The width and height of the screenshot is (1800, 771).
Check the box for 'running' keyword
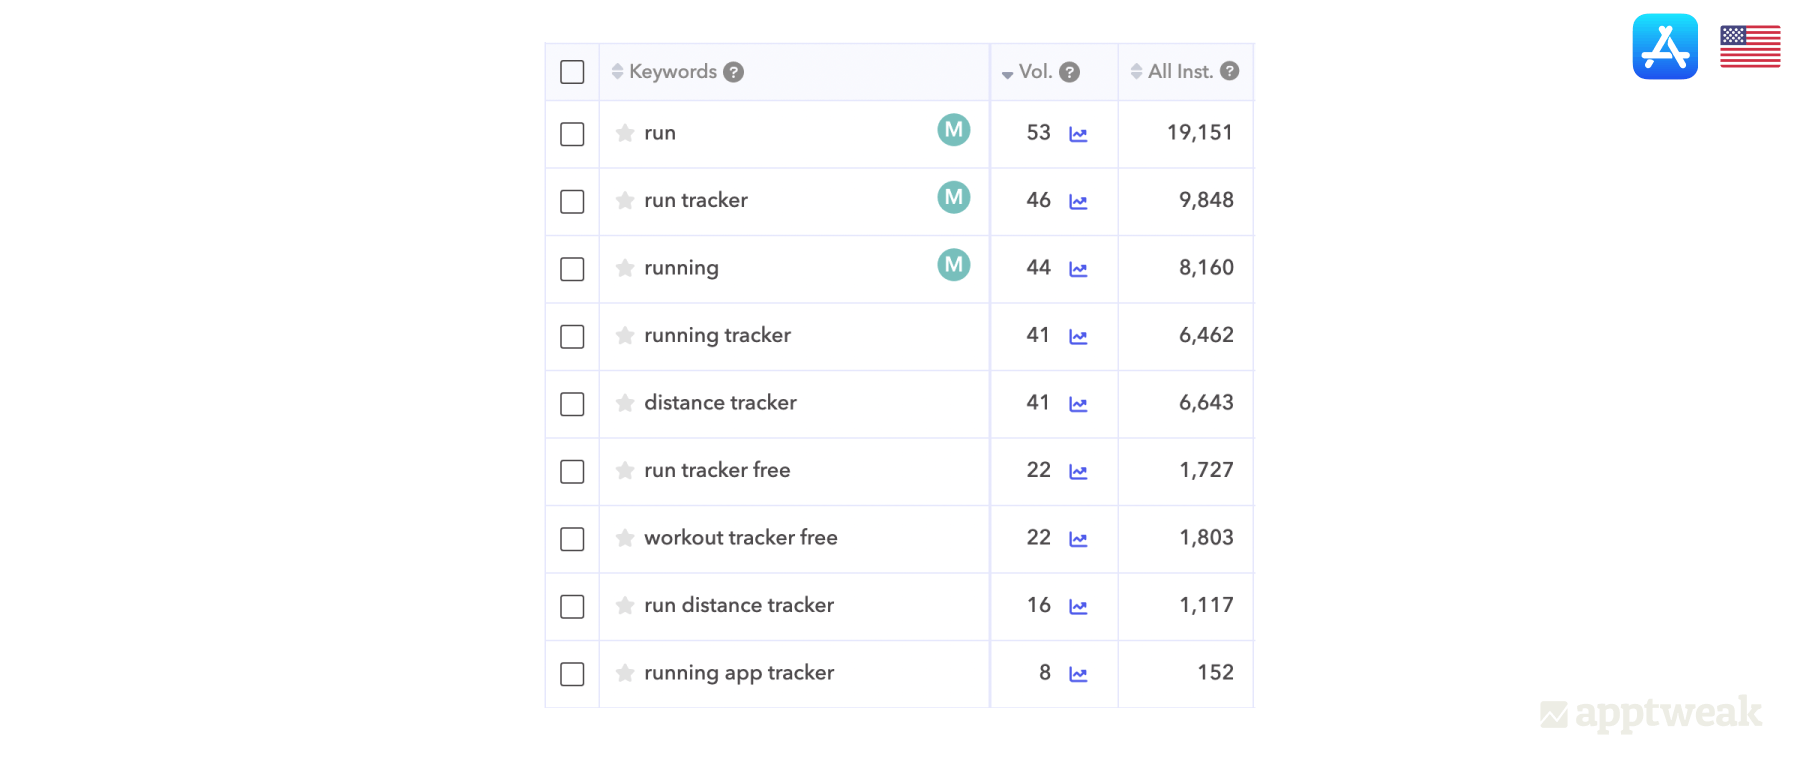(572, 269)
